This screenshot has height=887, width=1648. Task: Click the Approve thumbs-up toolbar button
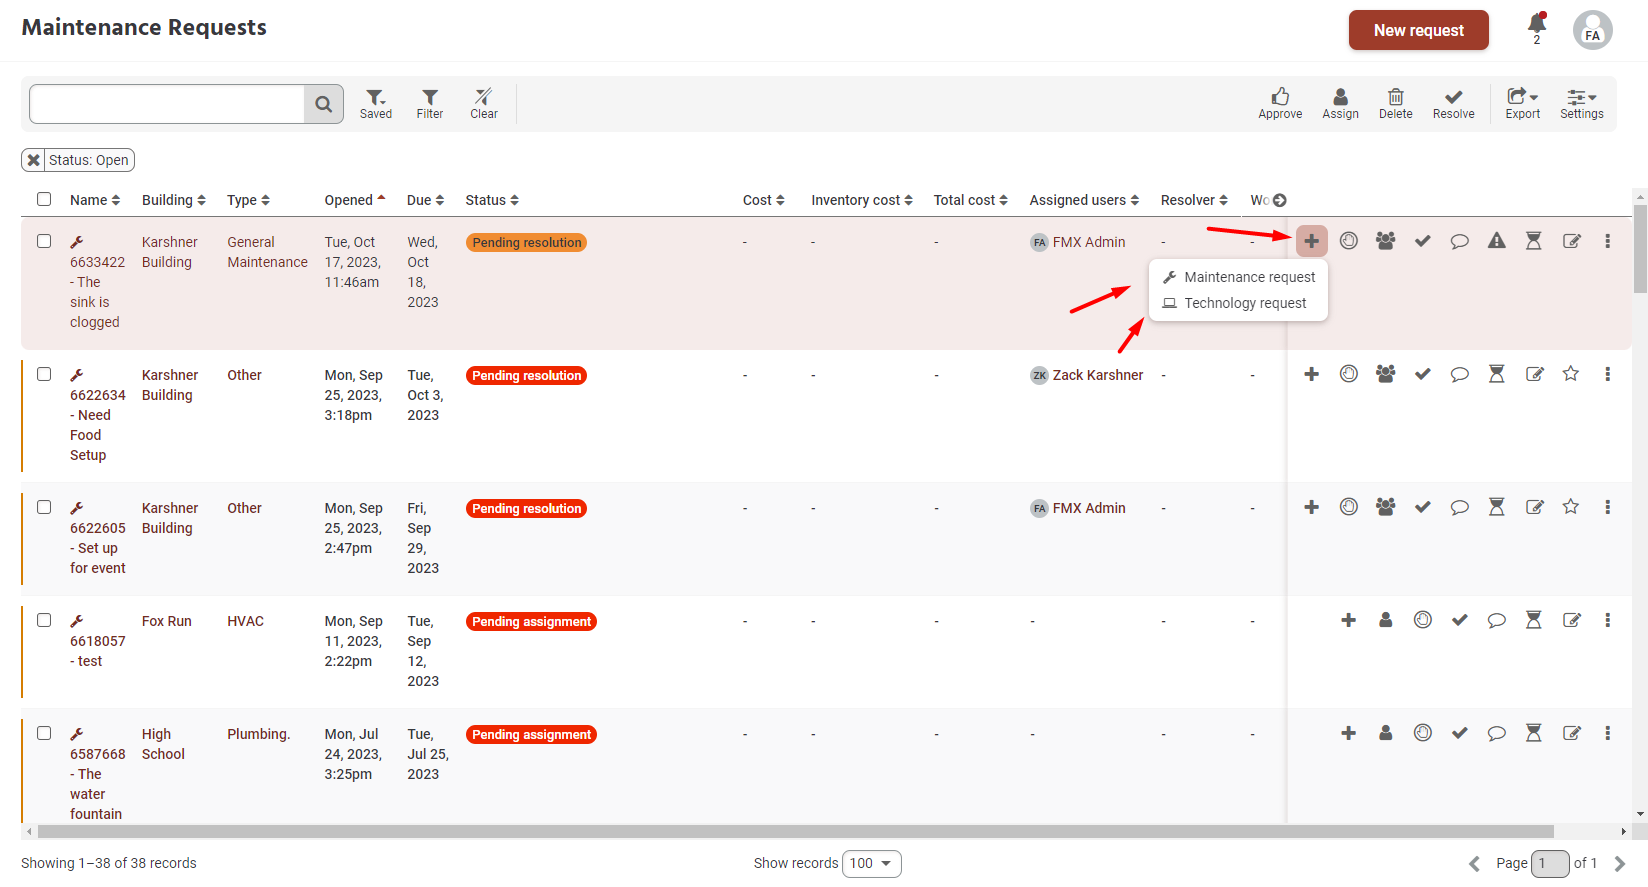tap(1280, 103)
